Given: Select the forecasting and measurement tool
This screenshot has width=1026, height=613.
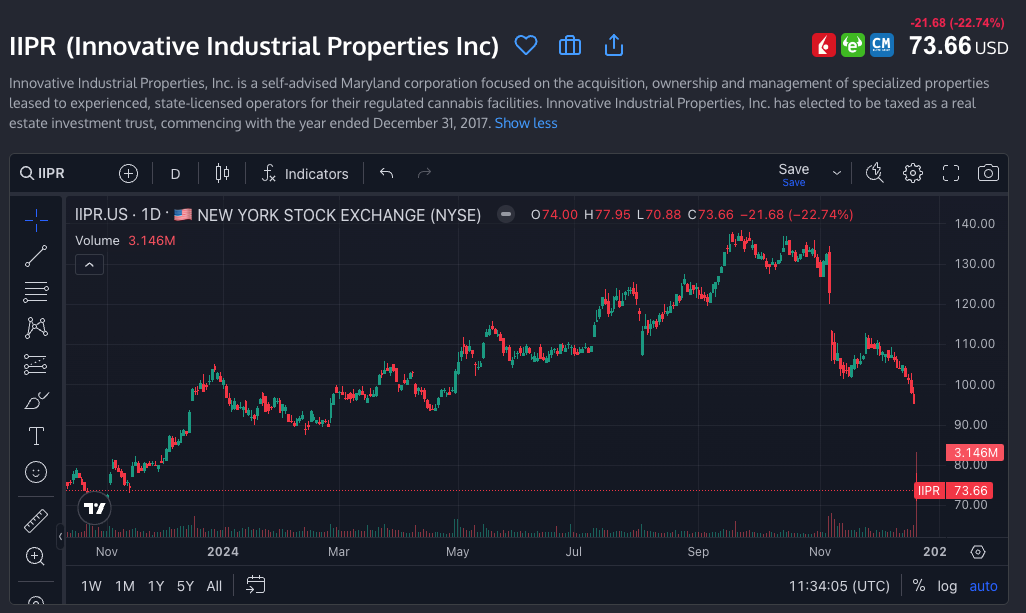Looking at the screenshot, I should pyautogui.click(x=36, y=364).
